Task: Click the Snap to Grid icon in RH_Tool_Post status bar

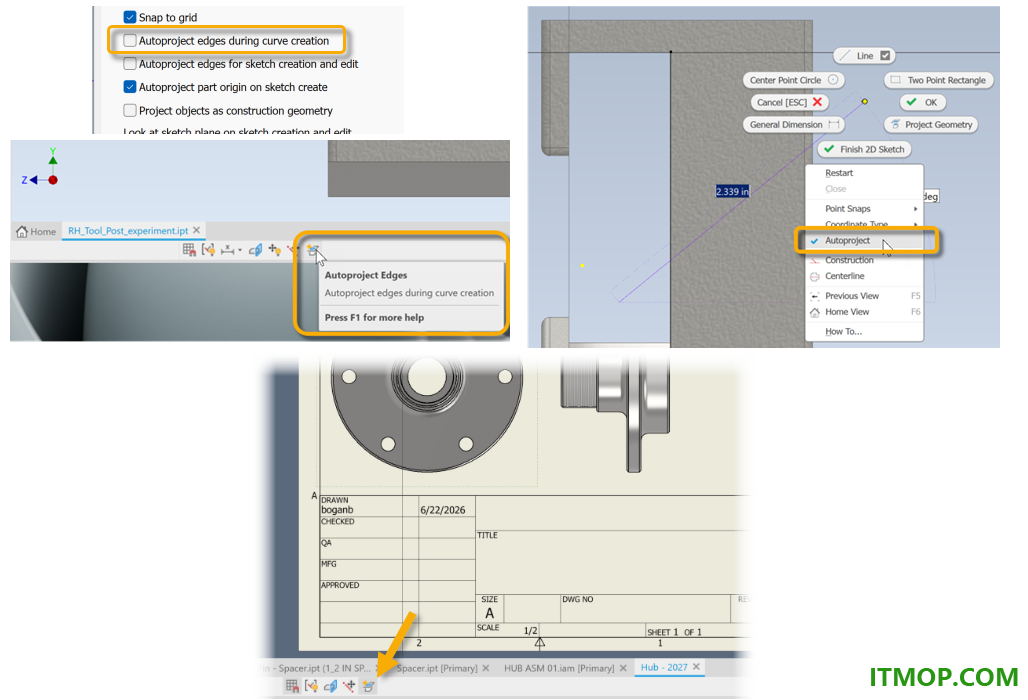Action: [189, 250]
